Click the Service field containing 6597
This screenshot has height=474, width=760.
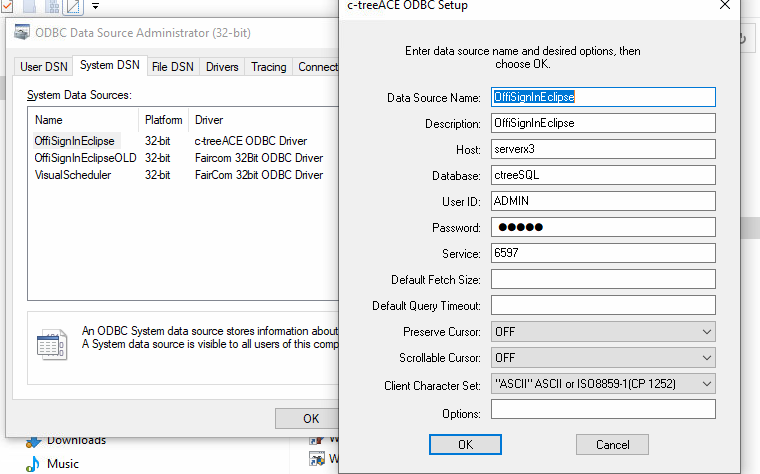[603, 253]
